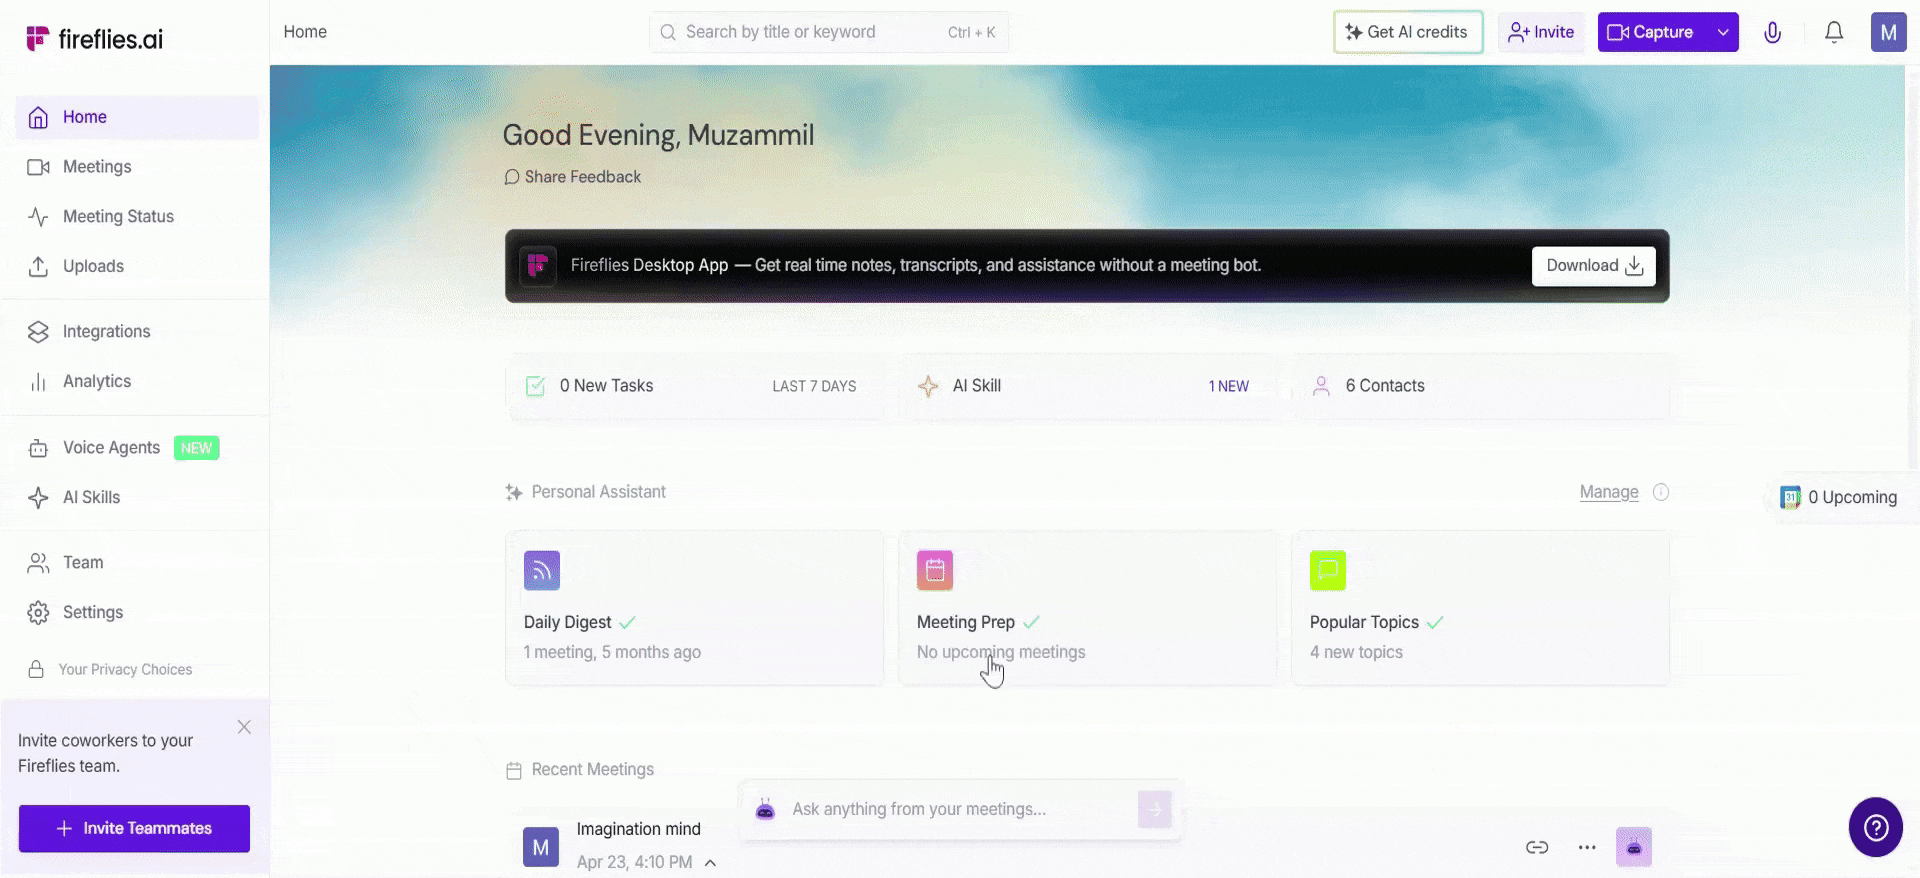
Task: Open Your Privacy Choices link
Action: pos(125,670)
